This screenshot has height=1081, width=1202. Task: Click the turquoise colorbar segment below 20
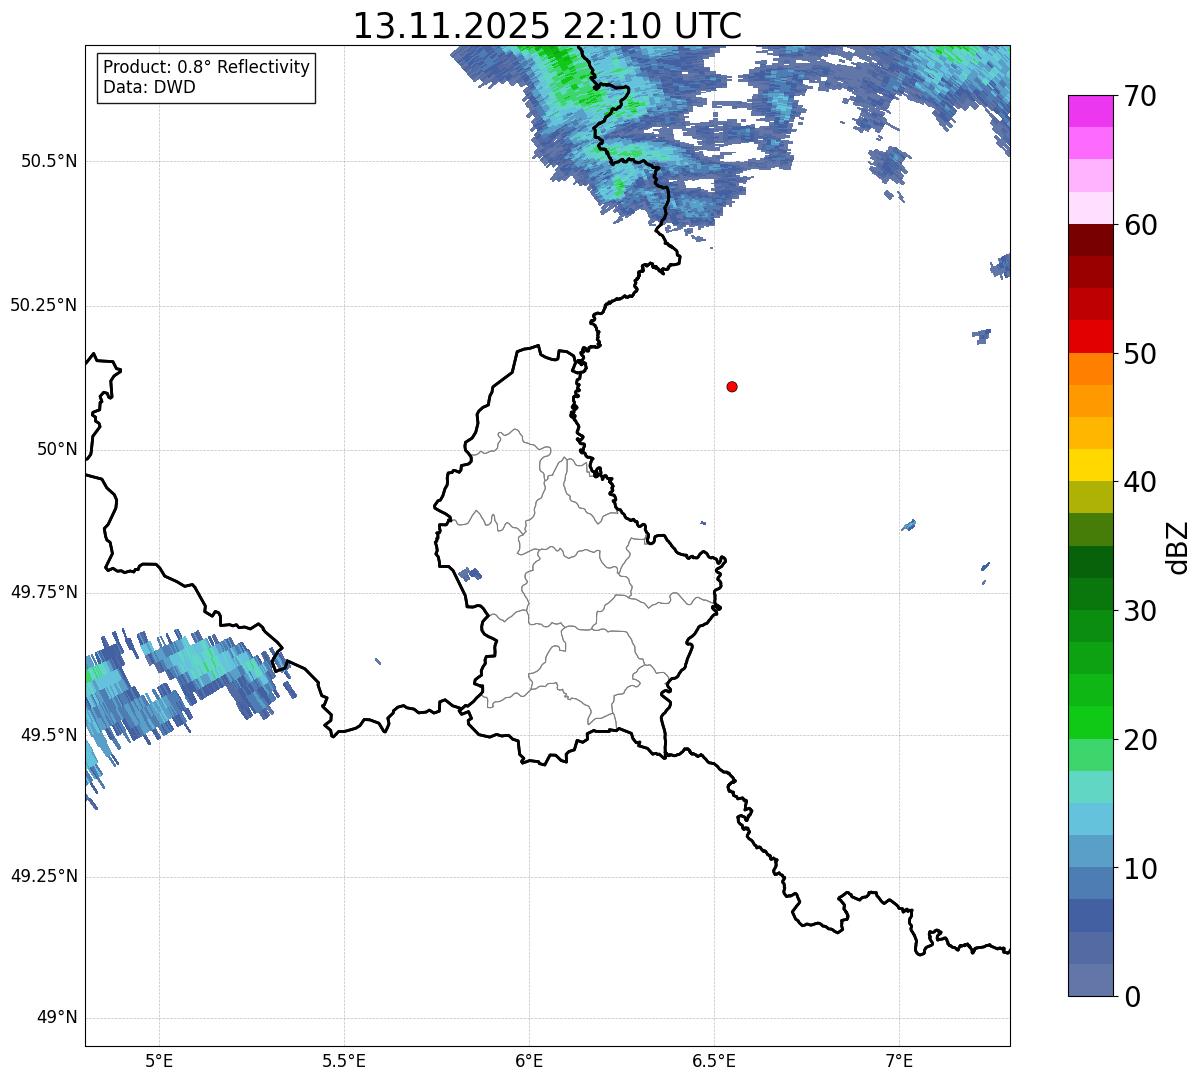1090,787
